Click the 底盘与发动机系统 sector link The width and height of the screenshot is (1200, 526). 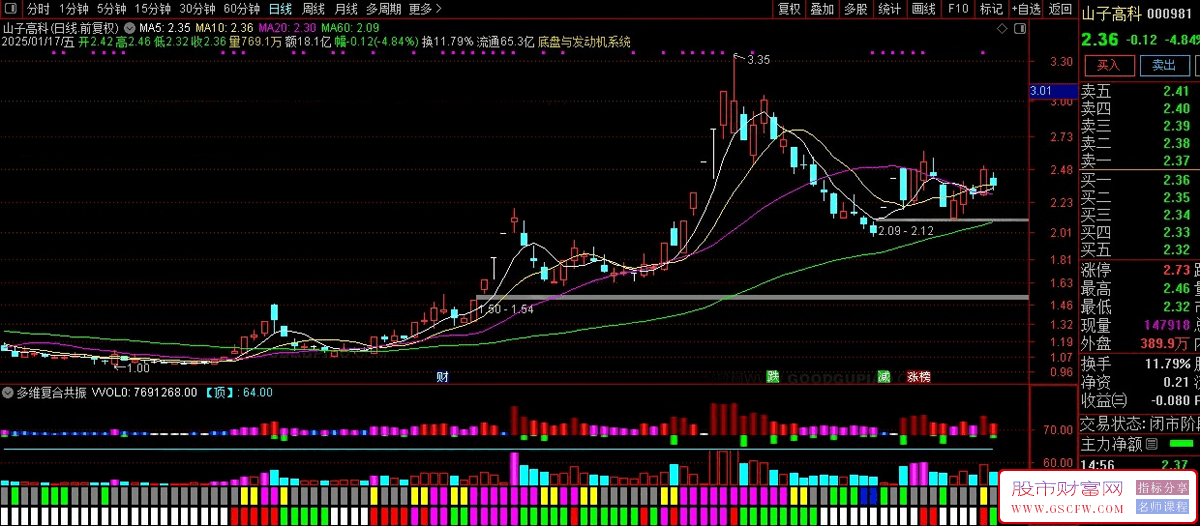584,42
